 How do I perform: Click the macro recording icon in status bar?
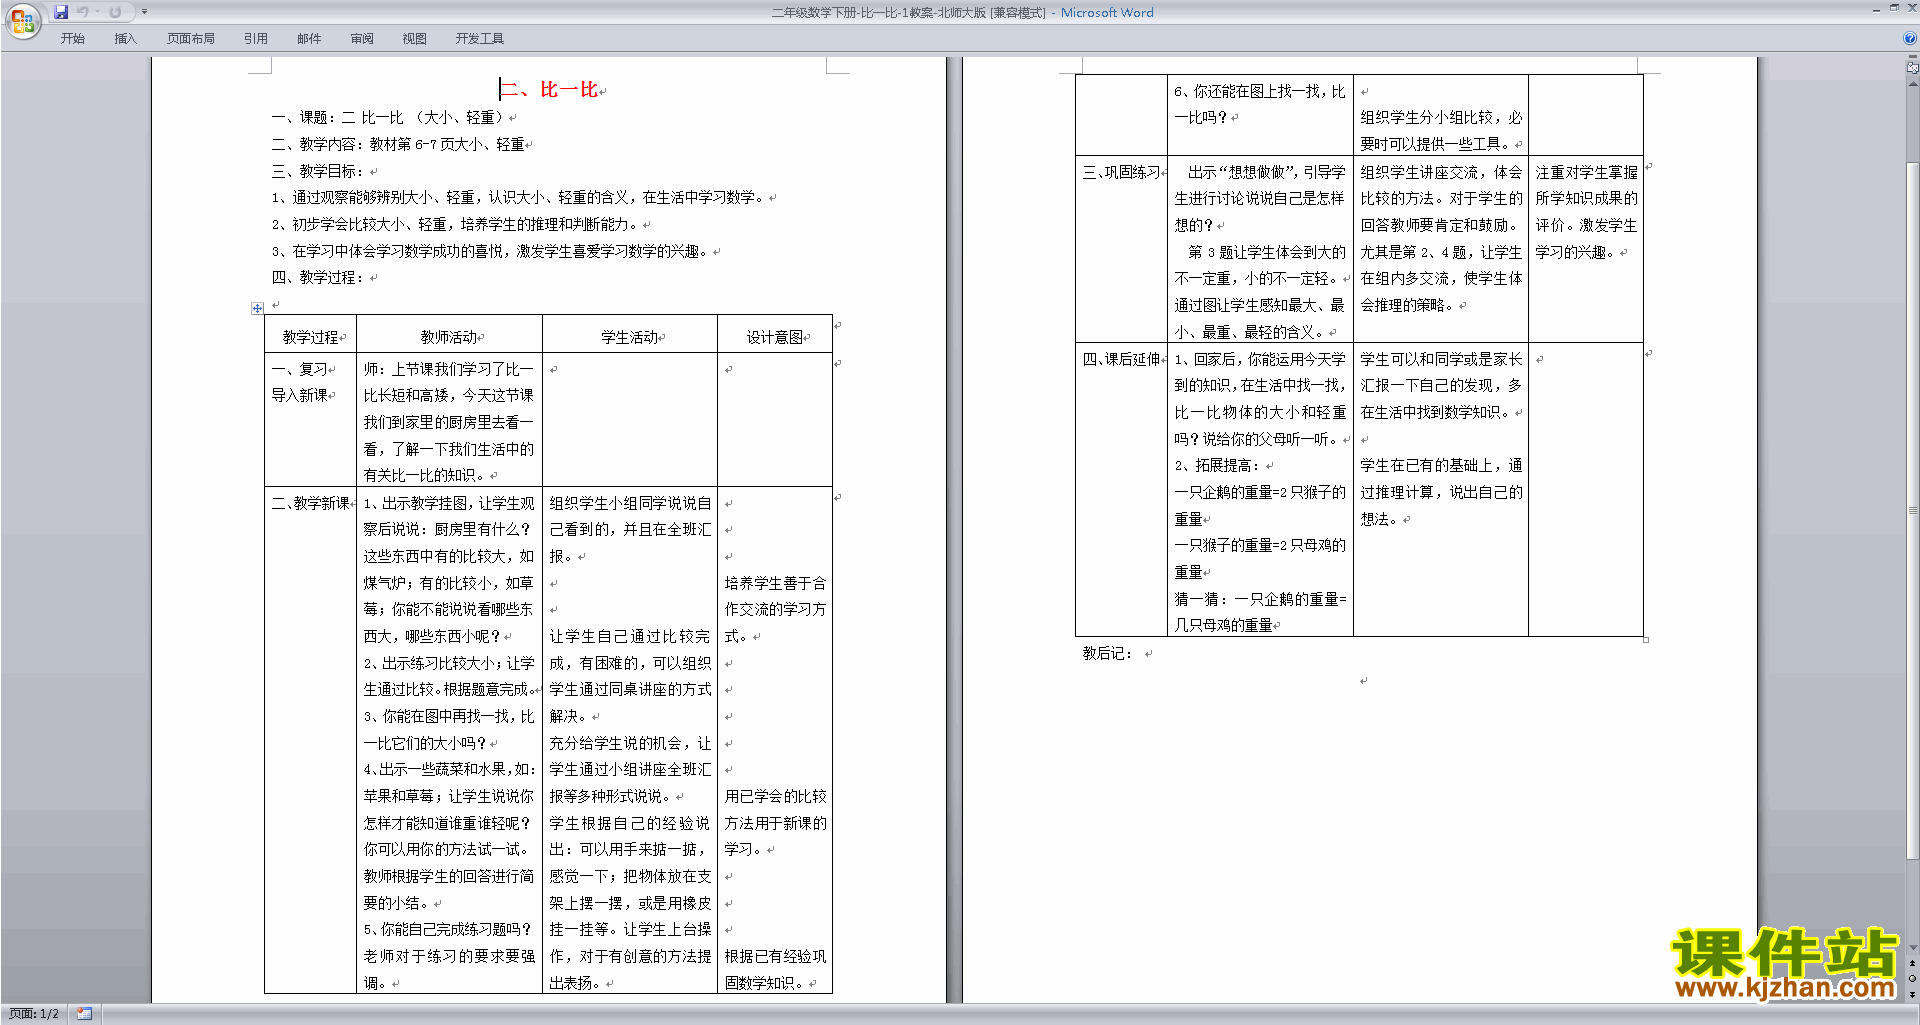pyautogui.click(x=84, y=1014)
